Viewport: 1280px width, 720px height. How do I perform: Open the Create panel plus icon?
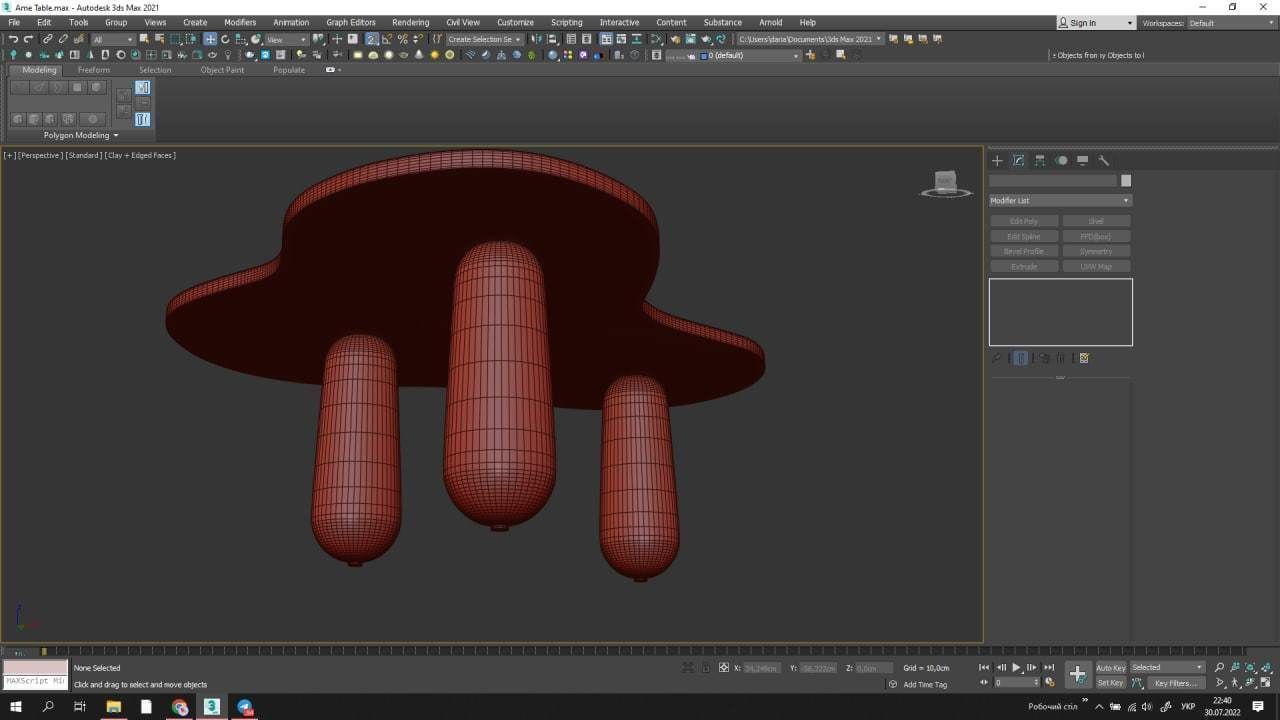click(997, 160)
